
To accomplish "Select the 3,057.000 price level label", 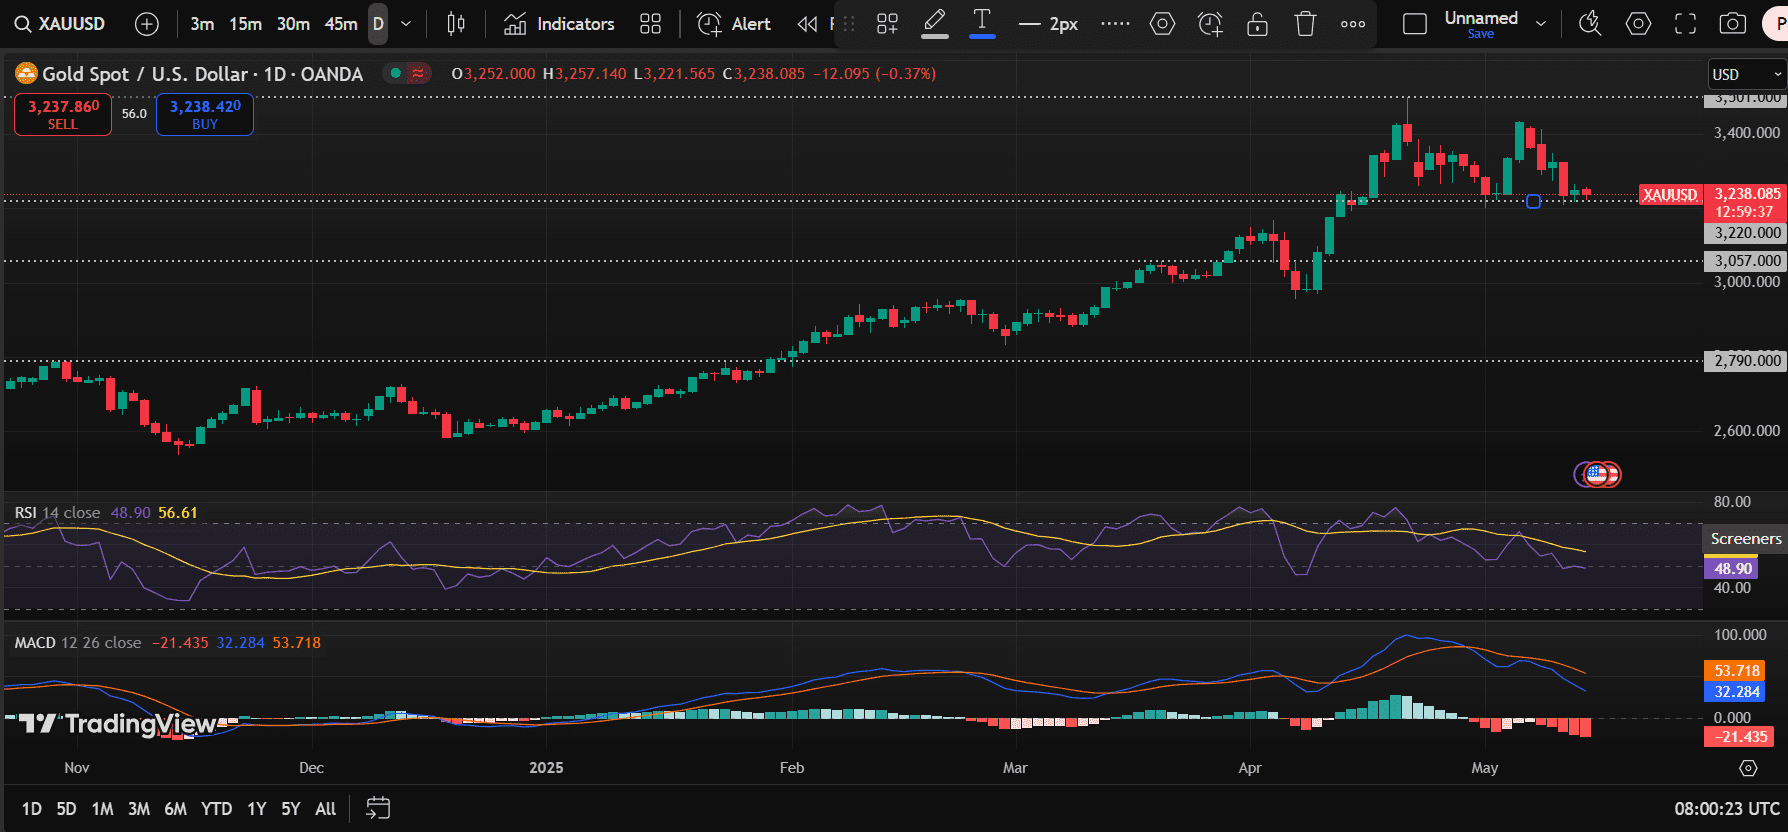I will tap(1746, 261).
